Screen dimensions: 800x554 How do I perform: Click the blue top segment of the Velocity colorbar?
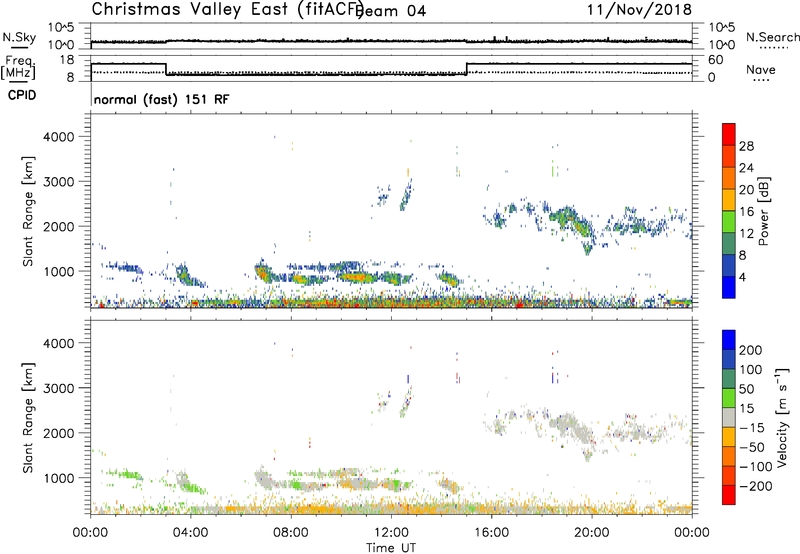click(729, 340)
